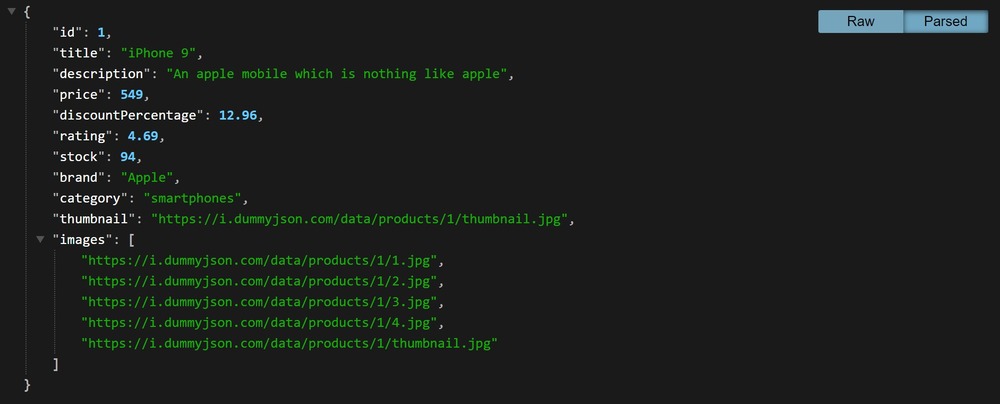
Task: Click the "smartphones" category value
Action: pos(193,198)
